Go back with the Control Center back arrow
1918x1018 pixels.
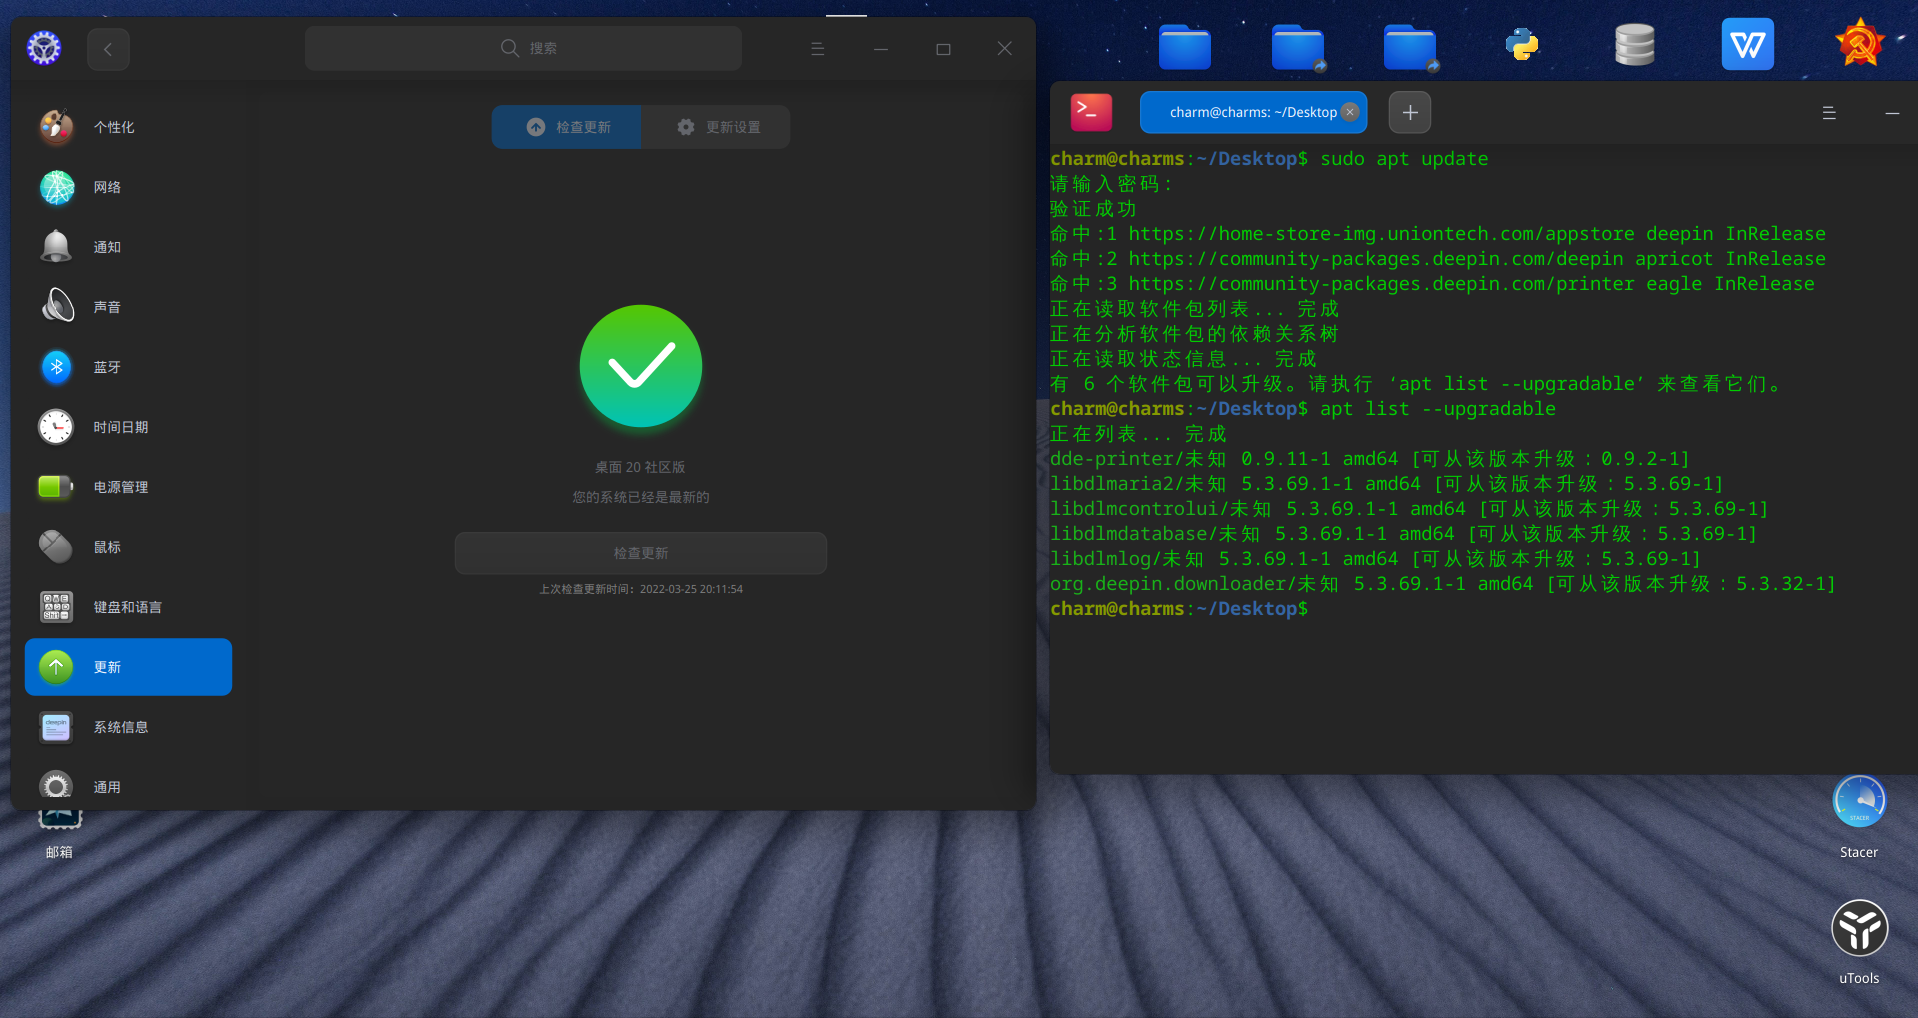click(108, 49)
